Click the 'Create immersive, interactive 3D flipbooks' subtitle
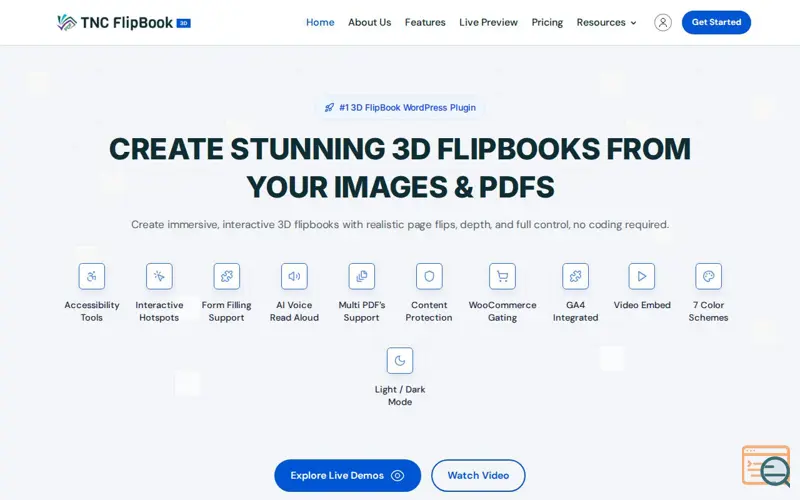The height and width of the screenshot is (500, 800). [400, 224]
